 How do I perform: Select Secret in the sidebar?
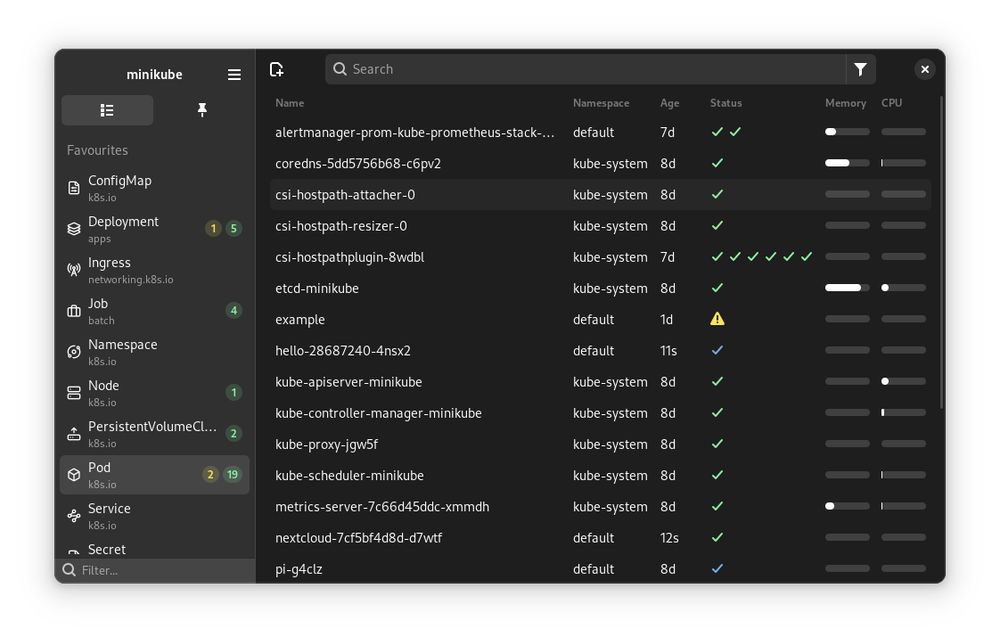coord(154,549)
